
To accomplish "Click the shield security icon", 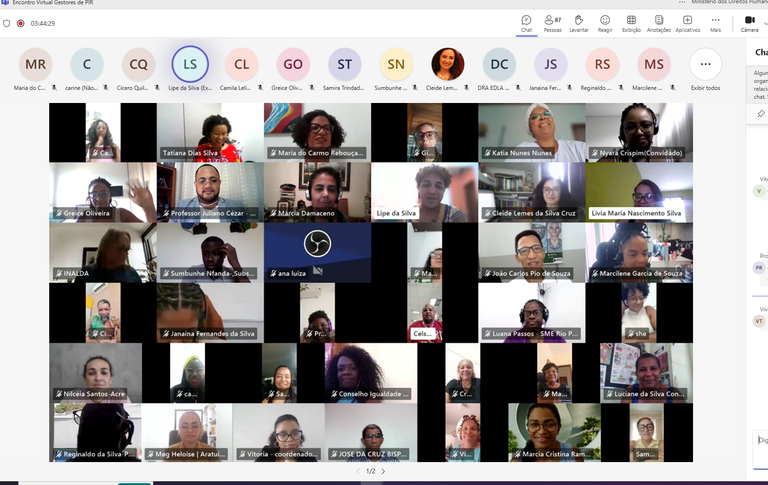I will coord(6,23).
